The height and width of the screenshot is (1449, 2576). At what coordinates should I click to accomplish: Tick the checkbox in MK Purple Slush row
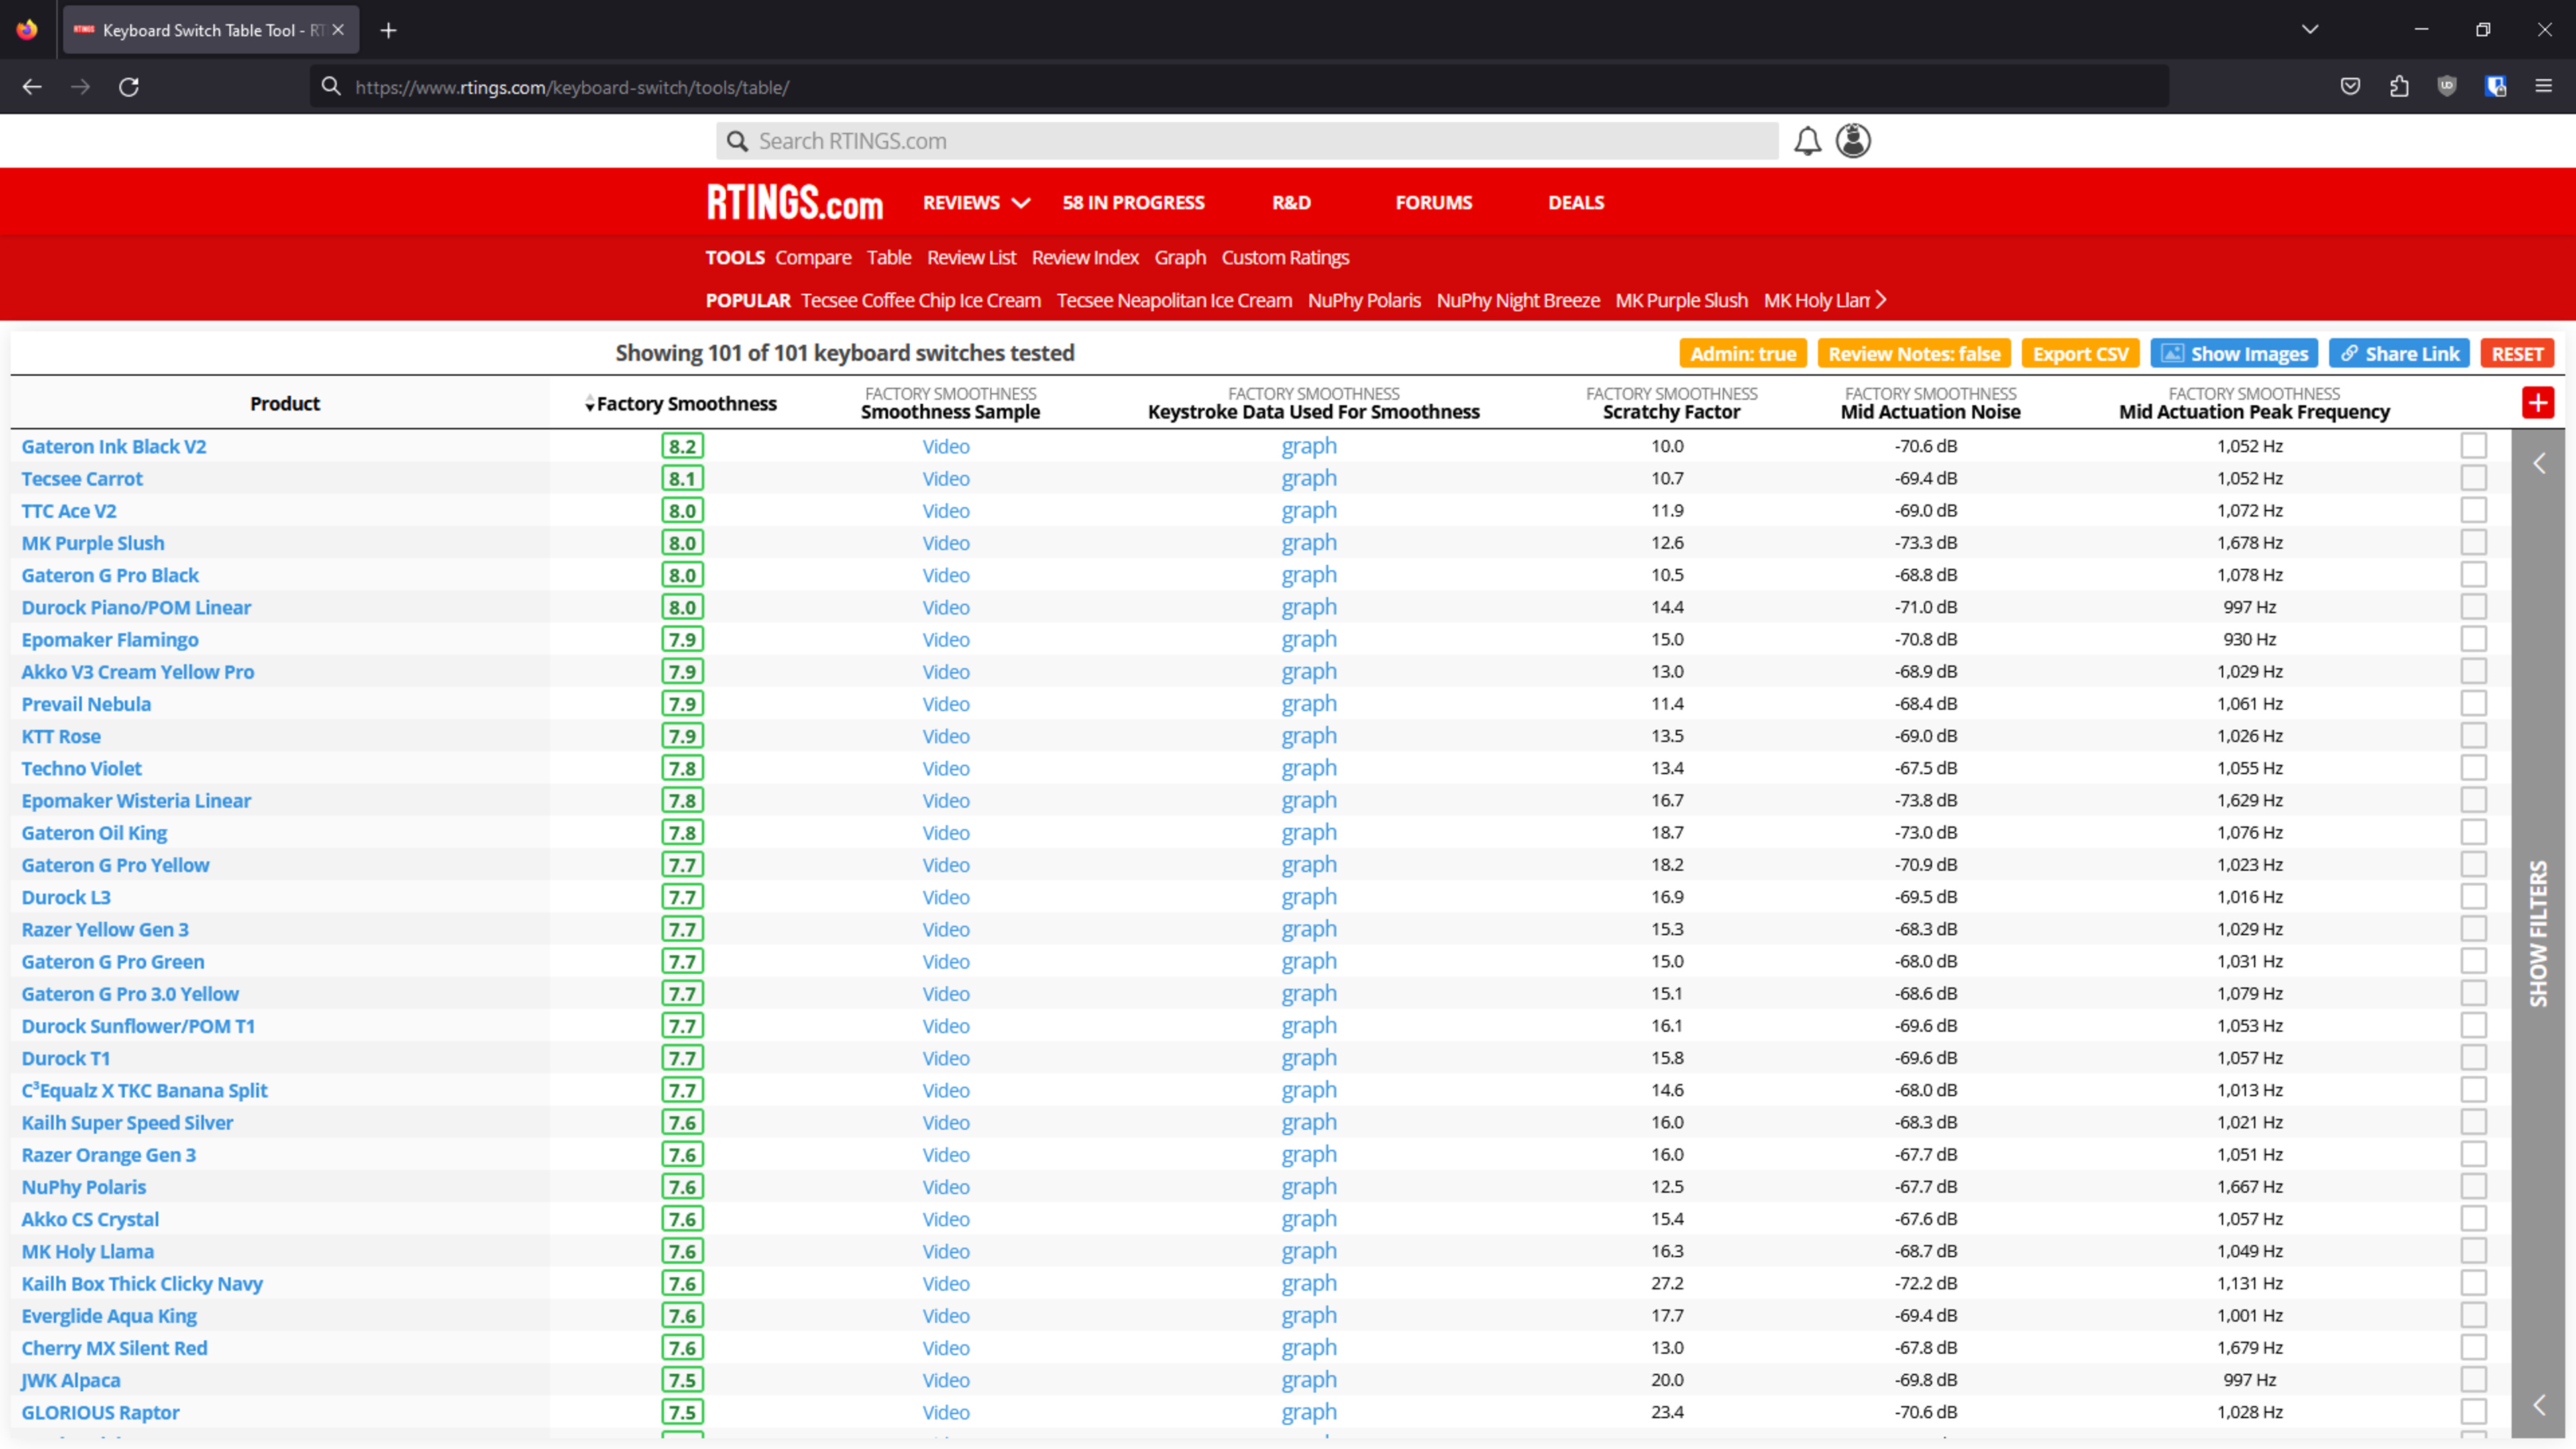click(x=2473, y=543)
